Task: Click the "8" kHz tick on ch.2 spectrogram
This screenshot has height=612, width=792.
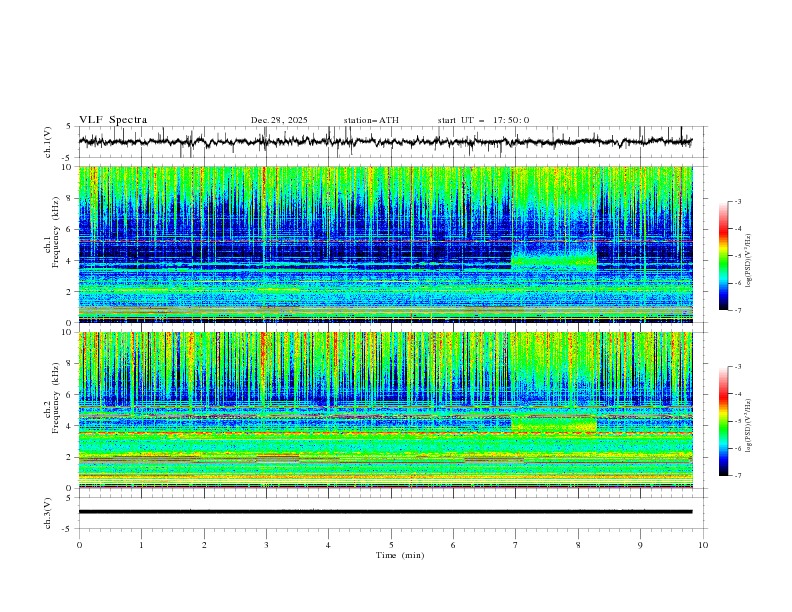Action: pos(71,364)
